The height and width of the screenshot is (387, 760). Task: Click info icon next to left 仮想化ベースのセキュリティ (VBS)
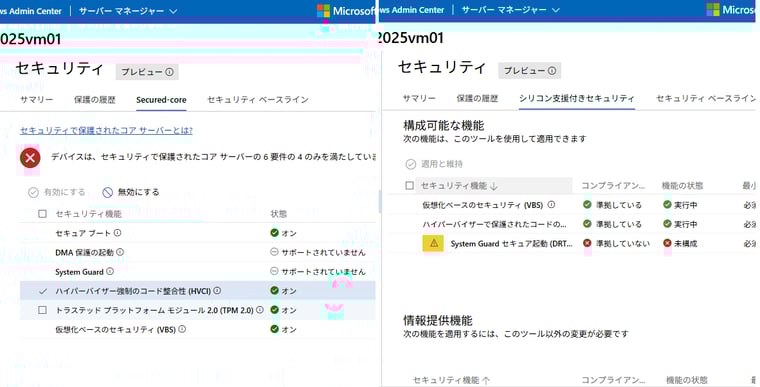coord(182,329)
